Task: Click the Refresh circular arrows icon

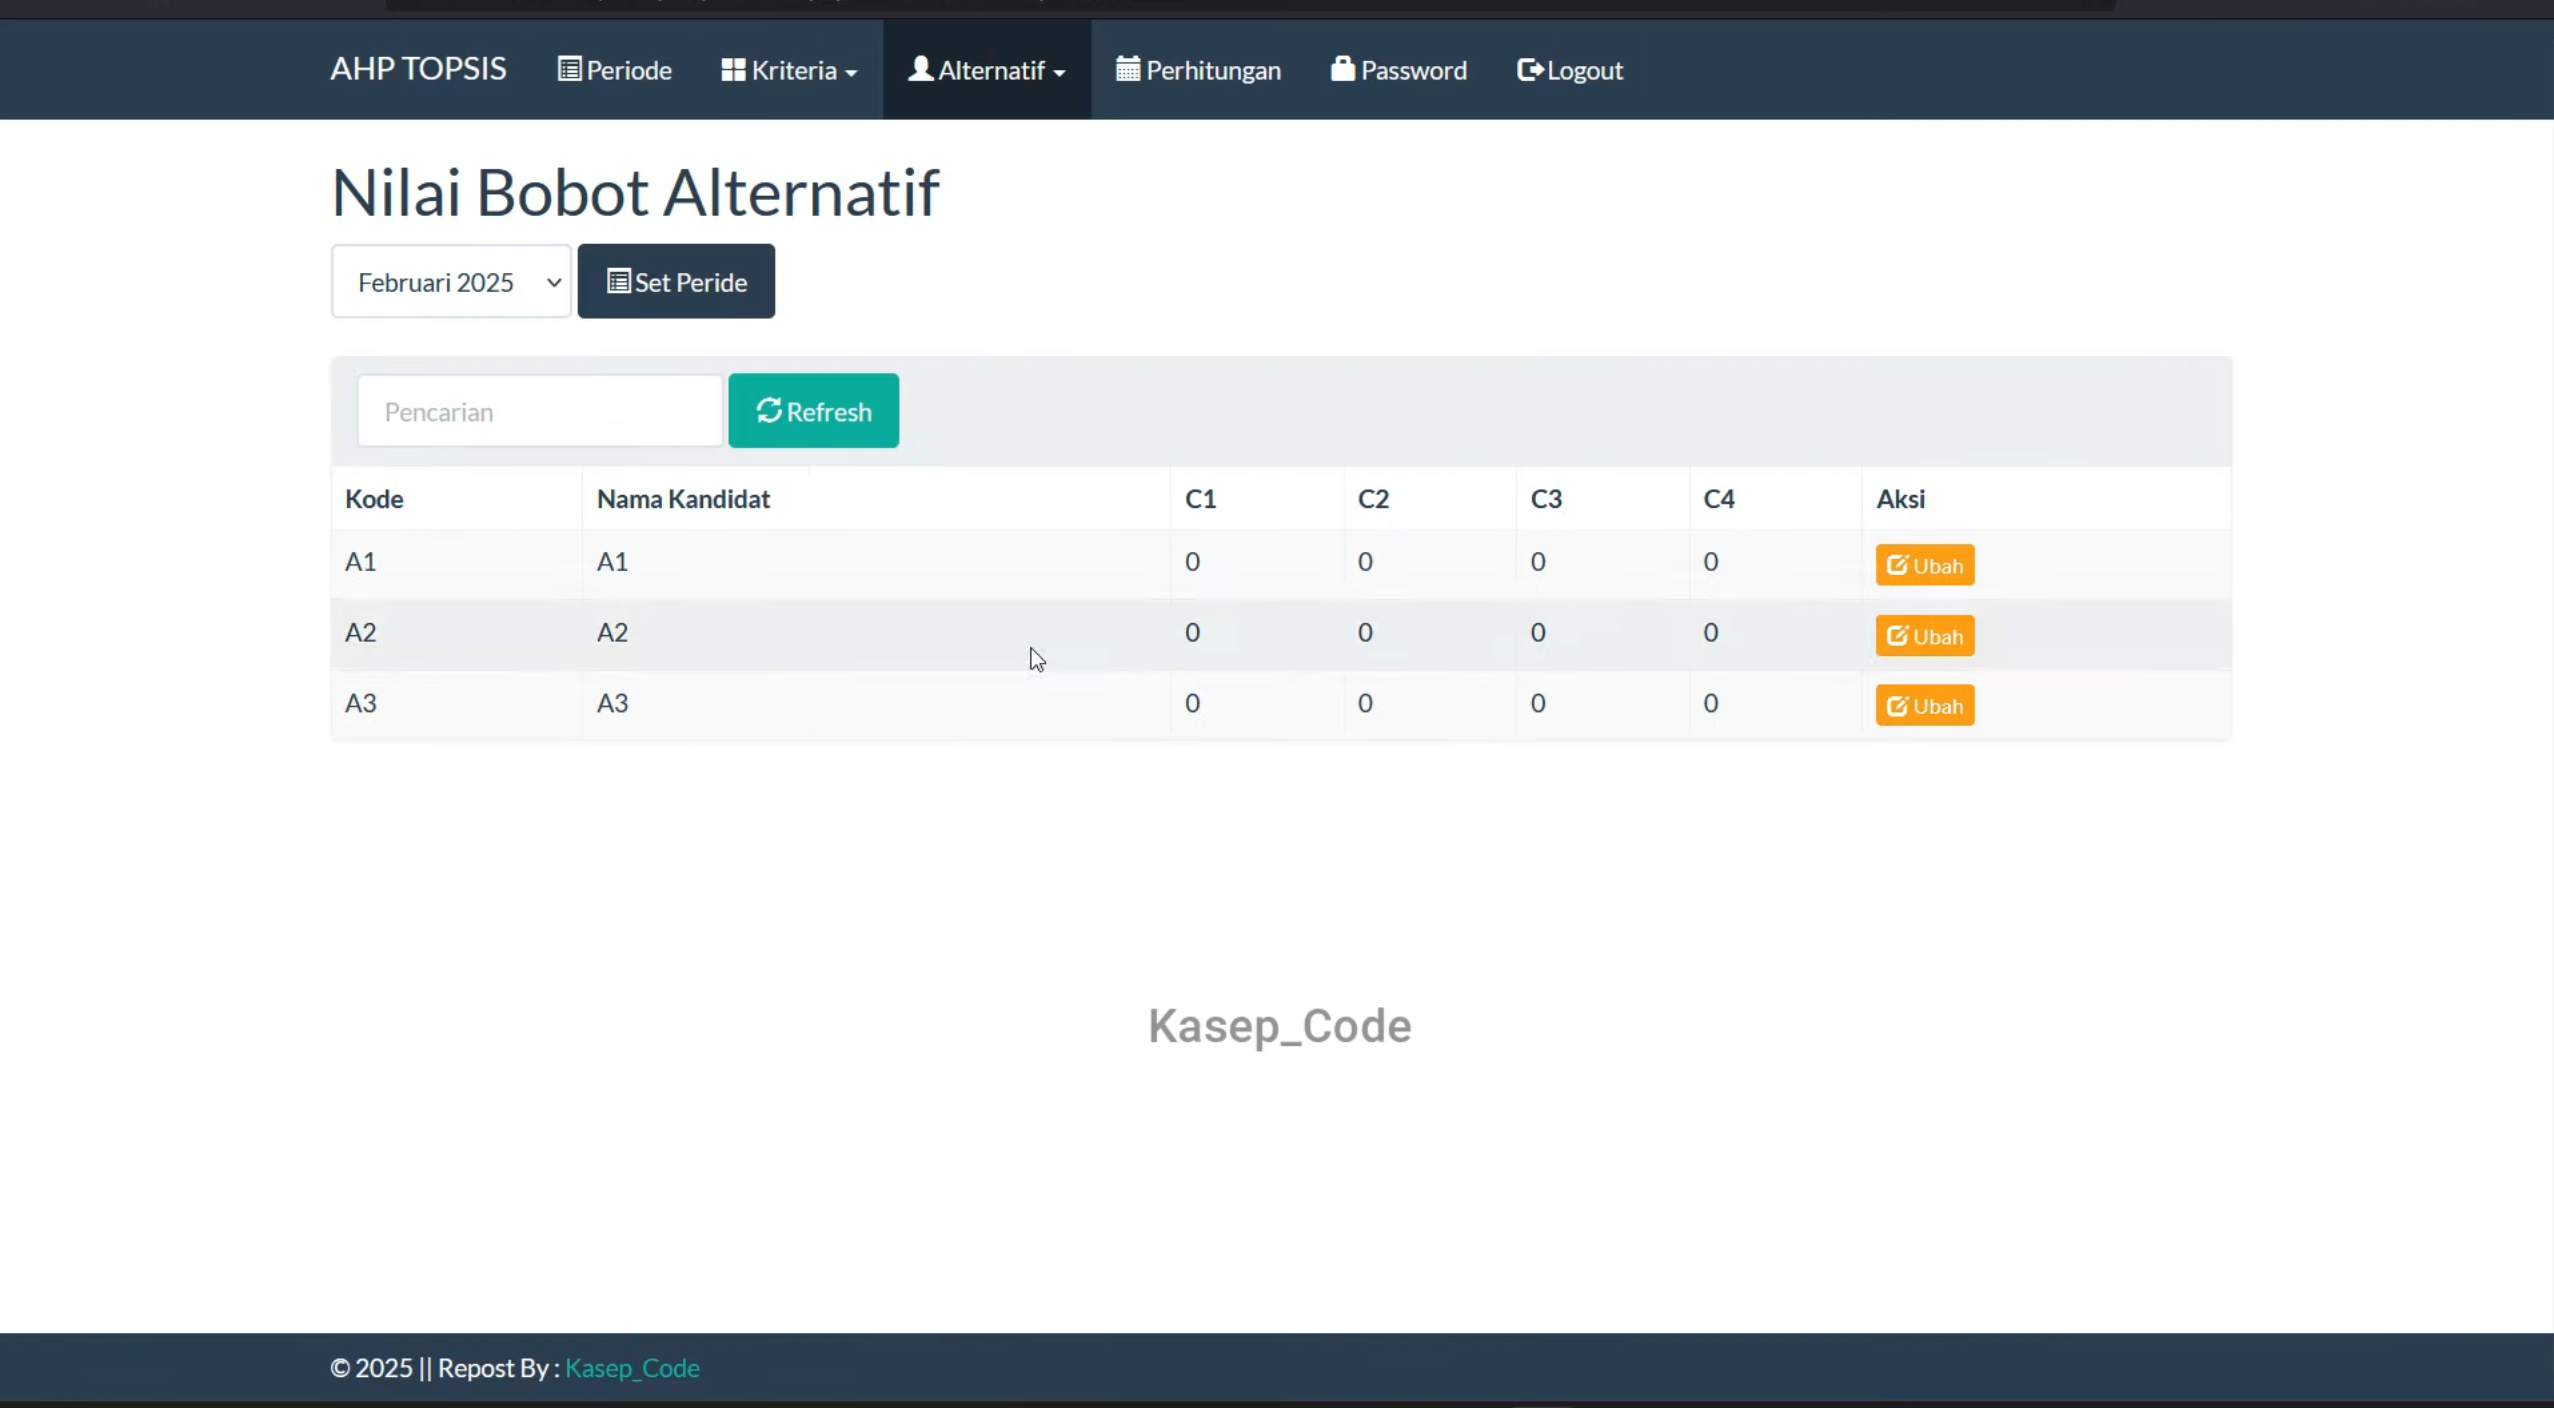Action: coord(769,410)
